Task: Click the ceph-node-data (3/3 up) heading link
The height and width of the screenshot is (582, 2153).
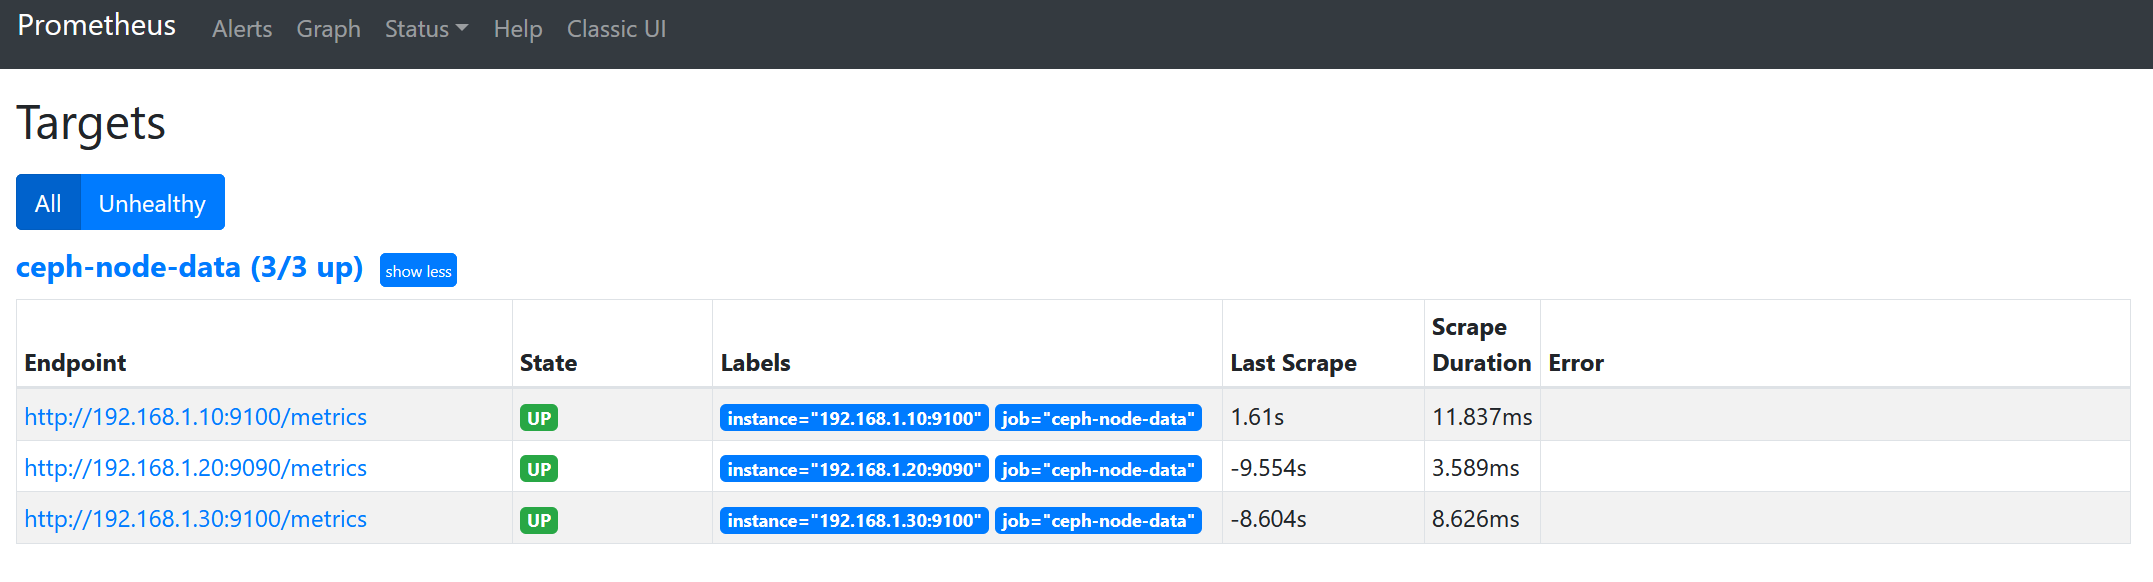Action: (189, 268)
